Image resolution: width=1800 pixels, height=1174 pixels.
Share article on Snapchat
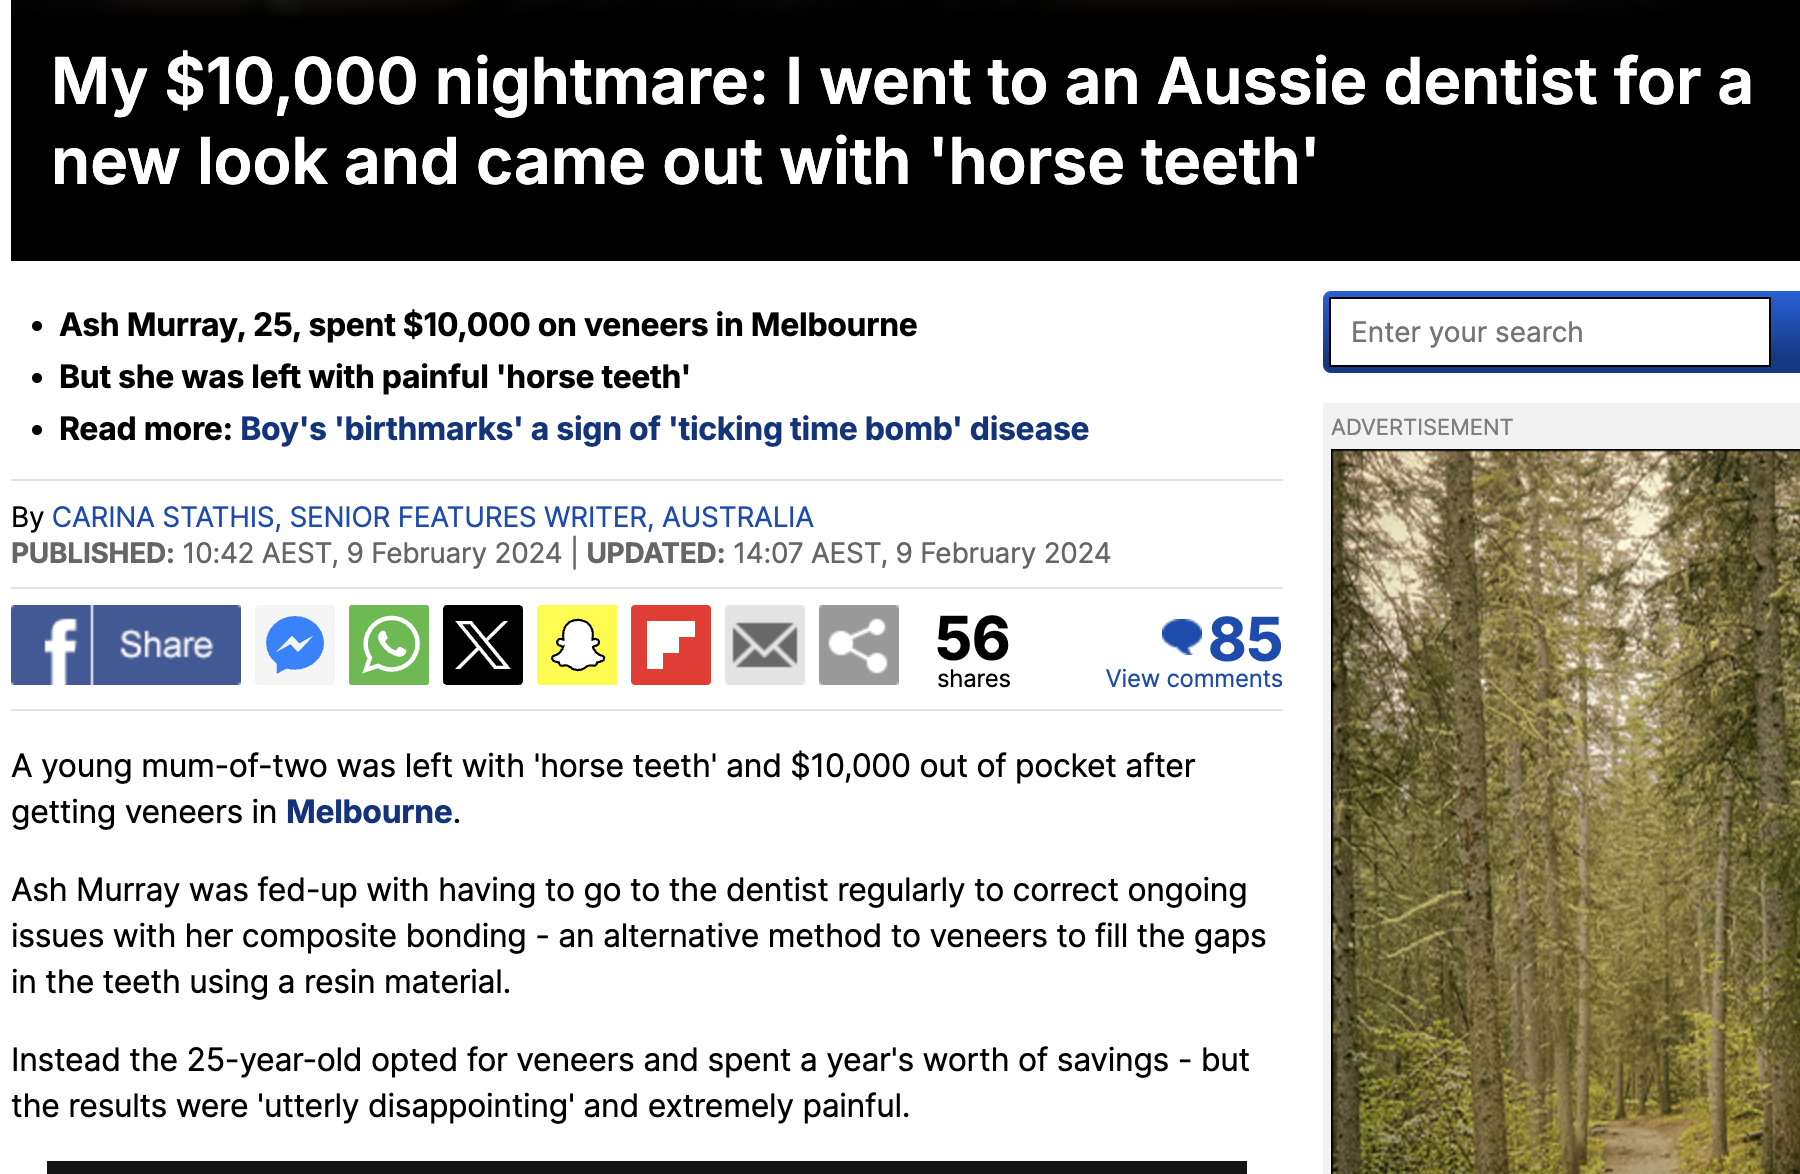577,645
